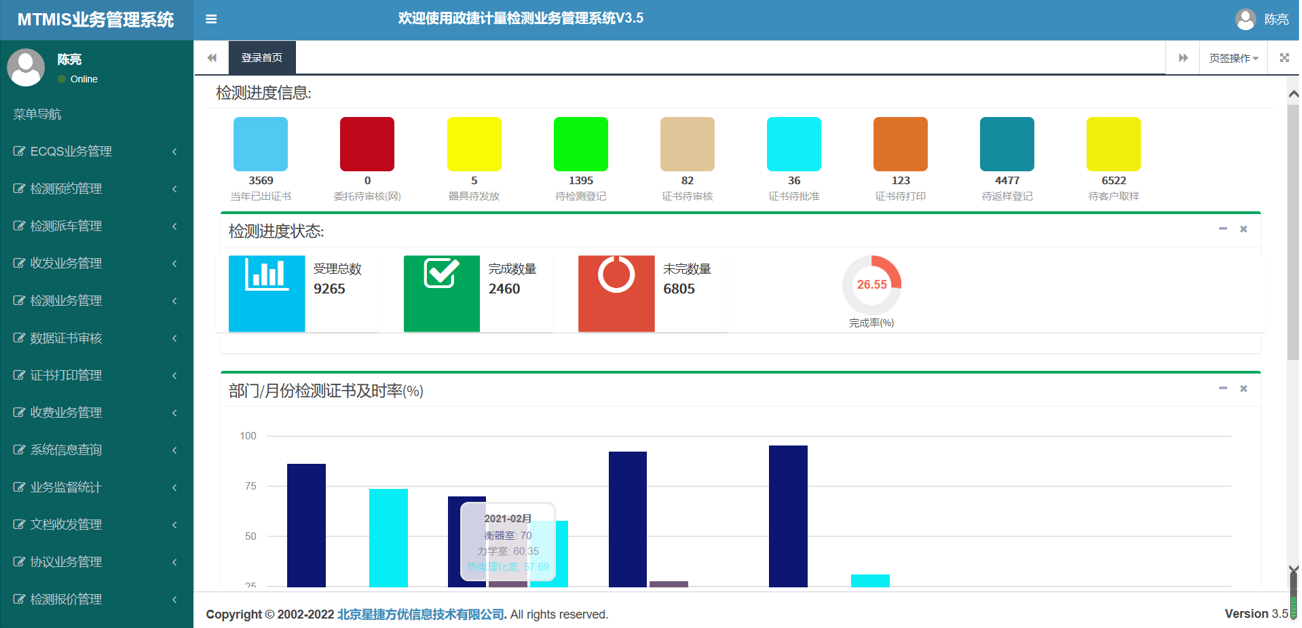1302x628 pixels.
Task: Minimize the 部门/月份检测证书及时率 panel
Action: pos(1222,388)
